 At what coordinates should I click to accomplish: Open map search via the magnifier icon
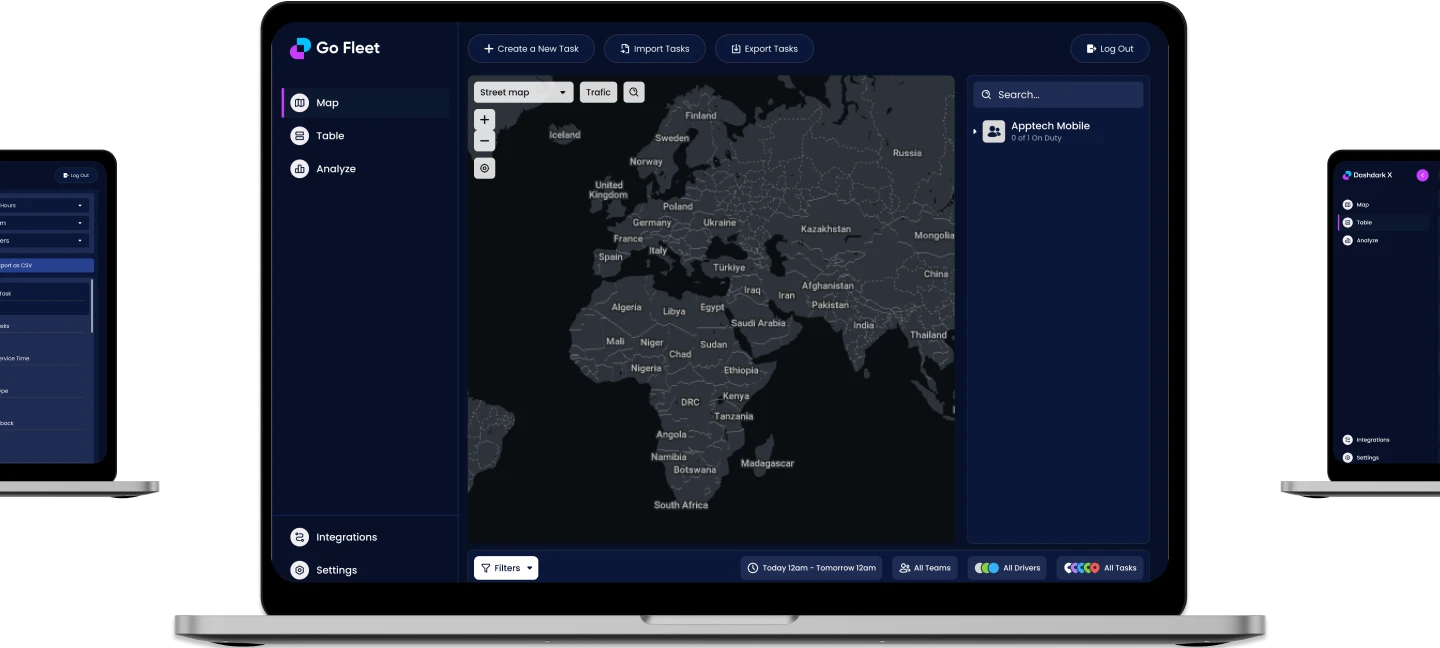click(634, 91)
